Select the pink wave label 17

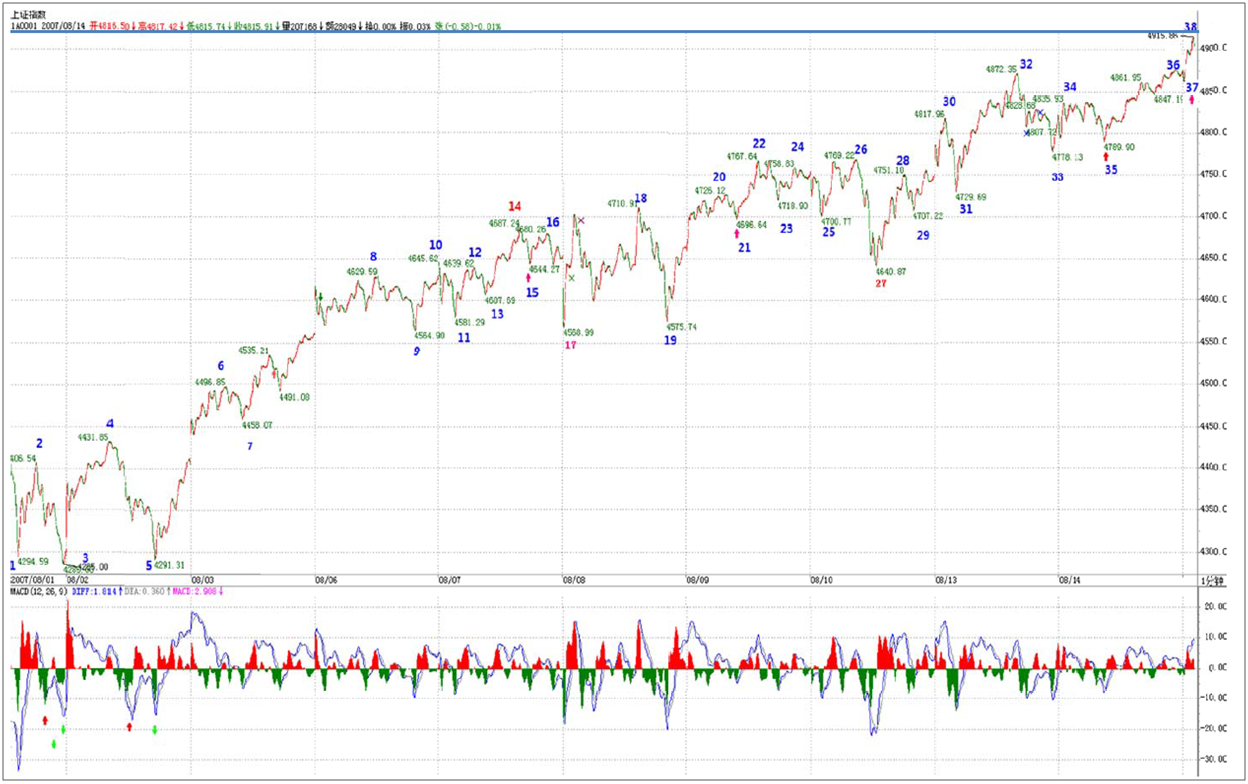coord(570,345)
